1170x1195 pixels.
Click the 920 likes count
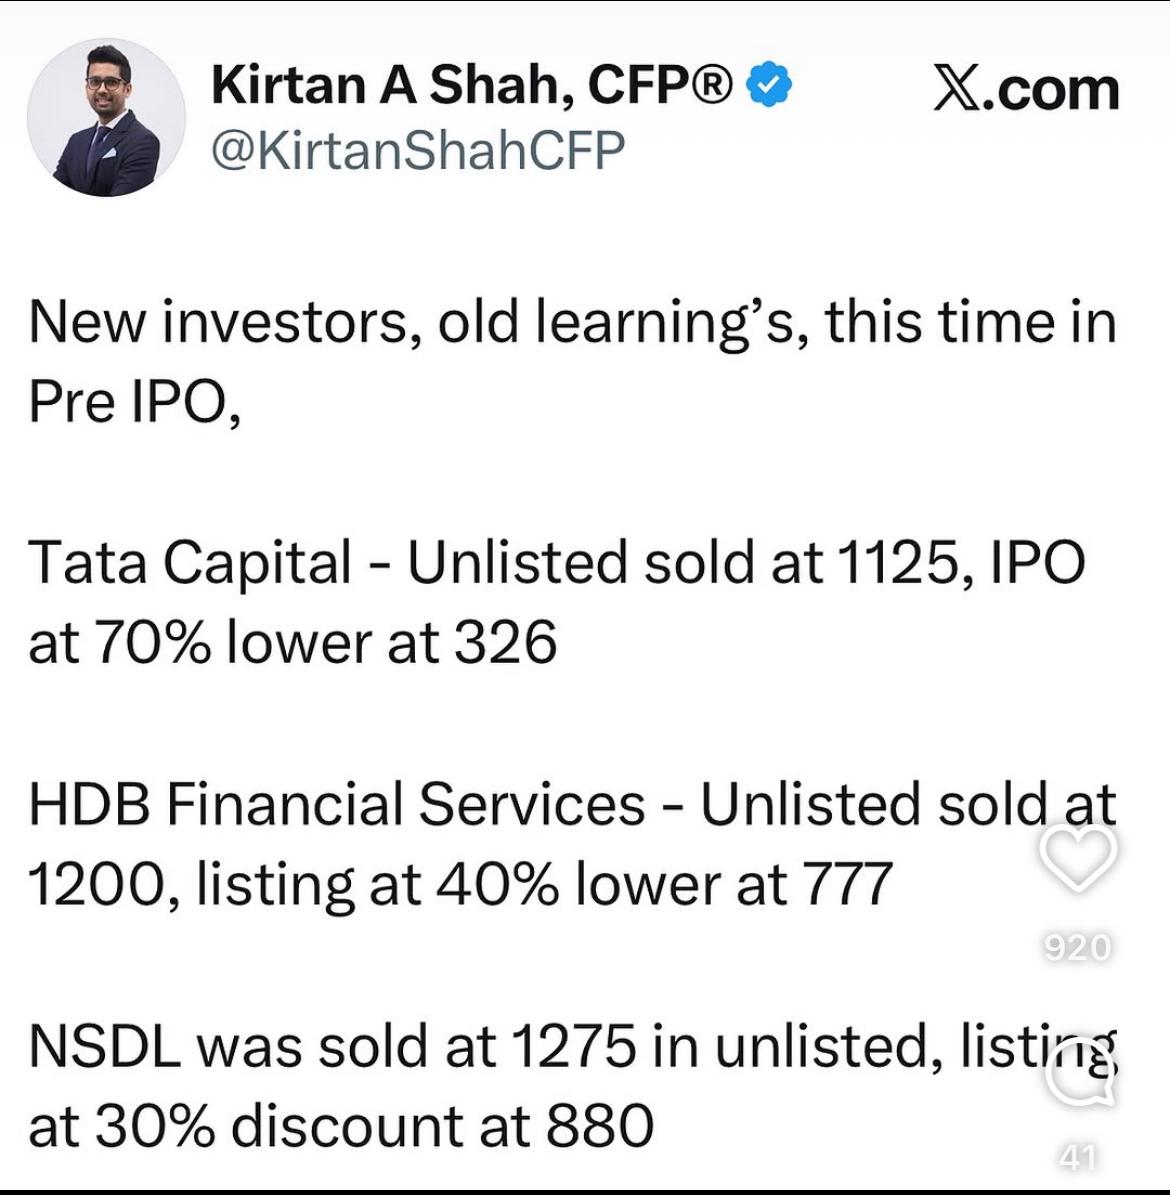click(1077, 946)
